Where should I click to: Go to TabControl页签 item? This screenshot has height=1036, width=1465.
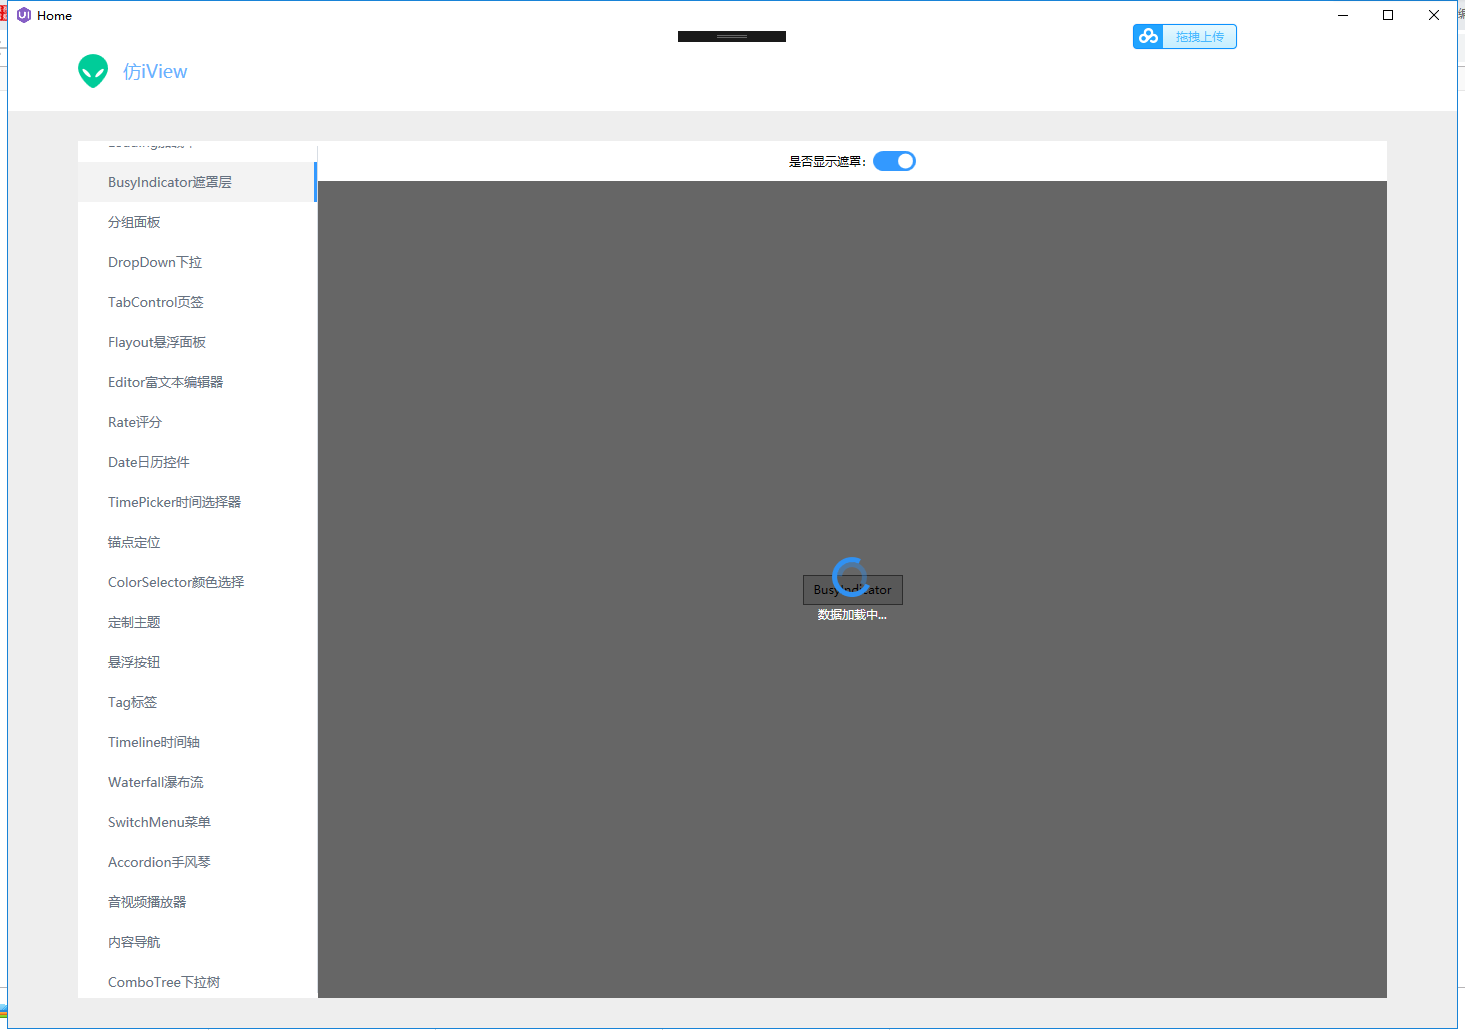[x=197, y=302]
